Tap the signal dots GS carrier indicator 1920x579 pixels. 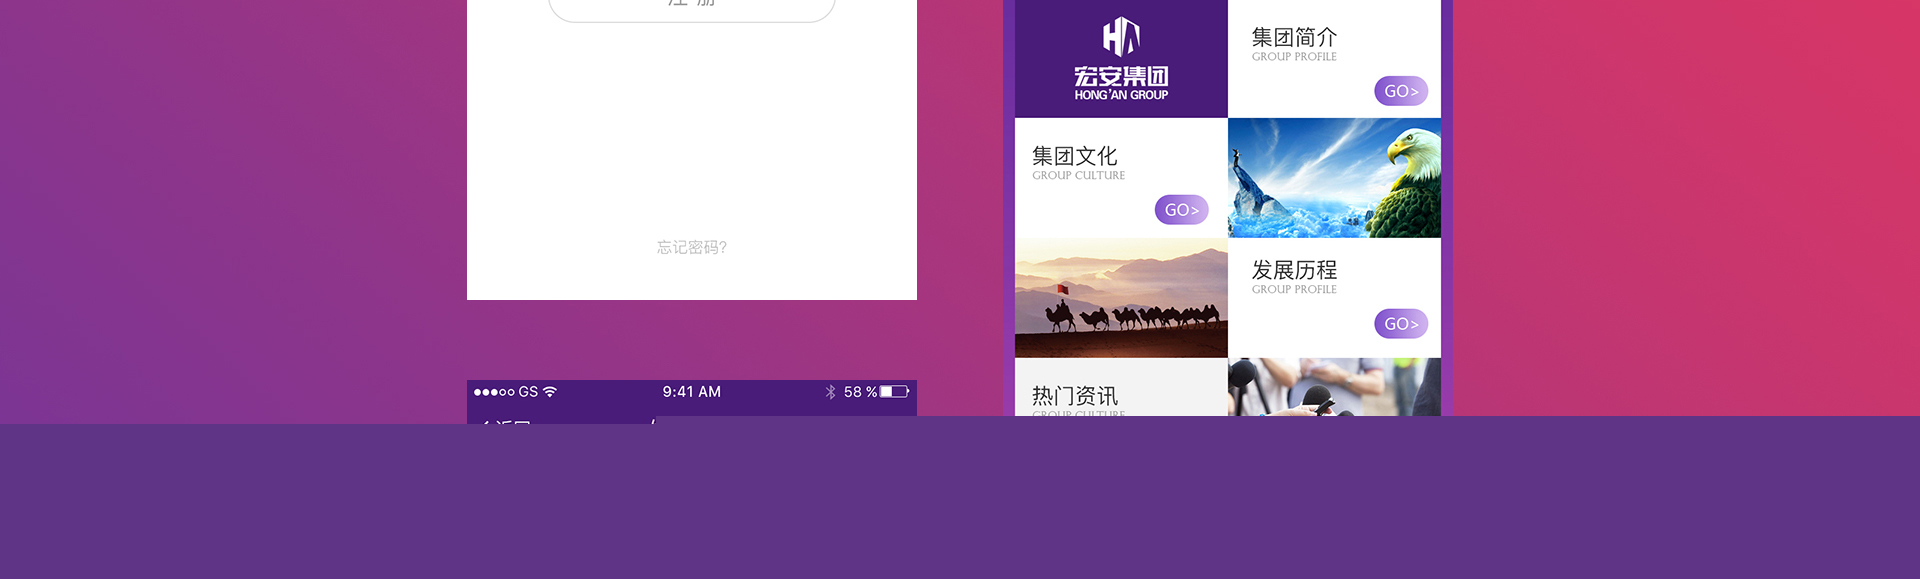pyautogui.click(x=506, y=392)
